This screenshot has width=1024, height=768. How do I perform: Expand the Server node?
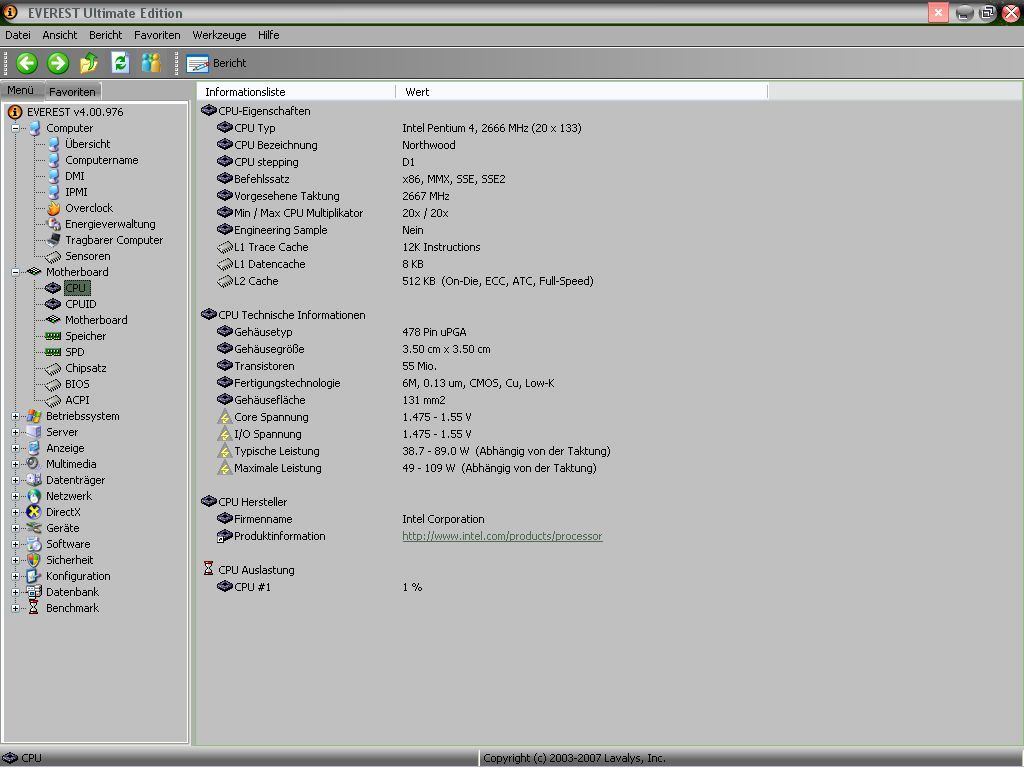[15, 432]
